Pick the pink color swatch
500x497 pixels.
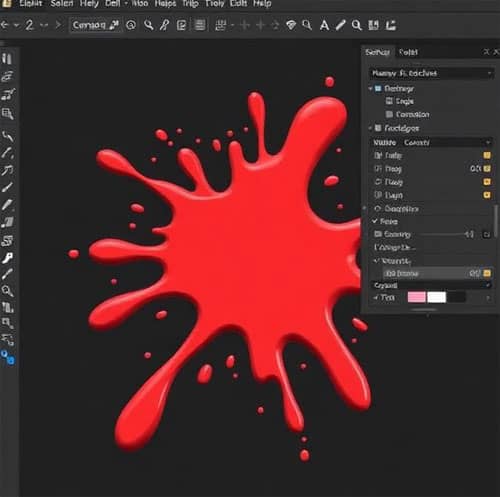(416, 297)
